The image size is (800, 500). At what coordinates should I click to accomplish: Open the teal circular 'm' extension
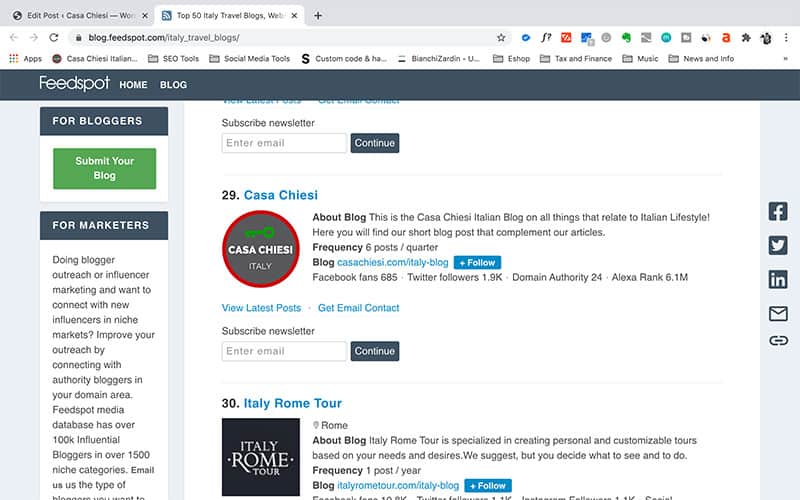point(666,37)
